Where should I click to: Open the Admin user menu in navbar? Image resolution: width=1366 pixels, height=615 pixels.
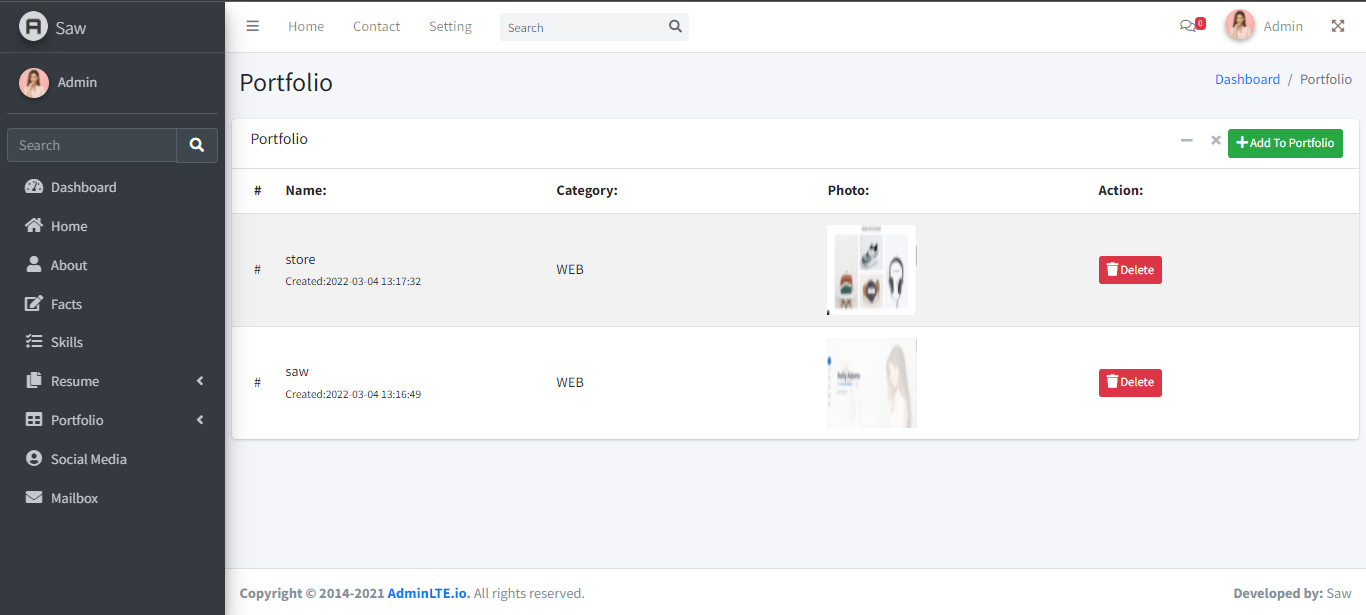click(1266, 26)
